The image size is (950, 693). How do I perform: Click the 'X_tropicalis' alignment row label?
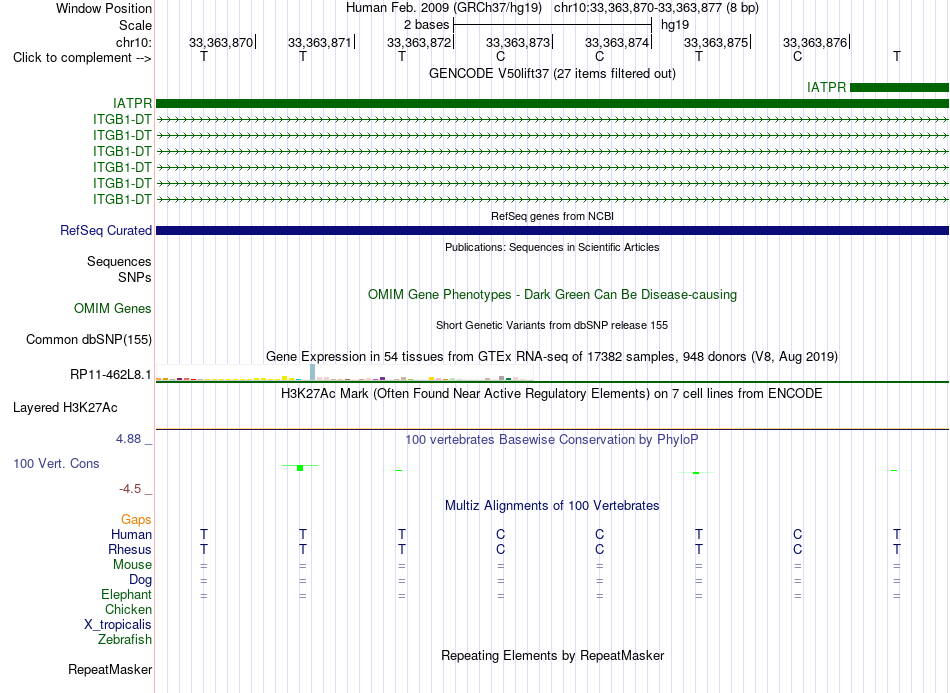[118, 625]
